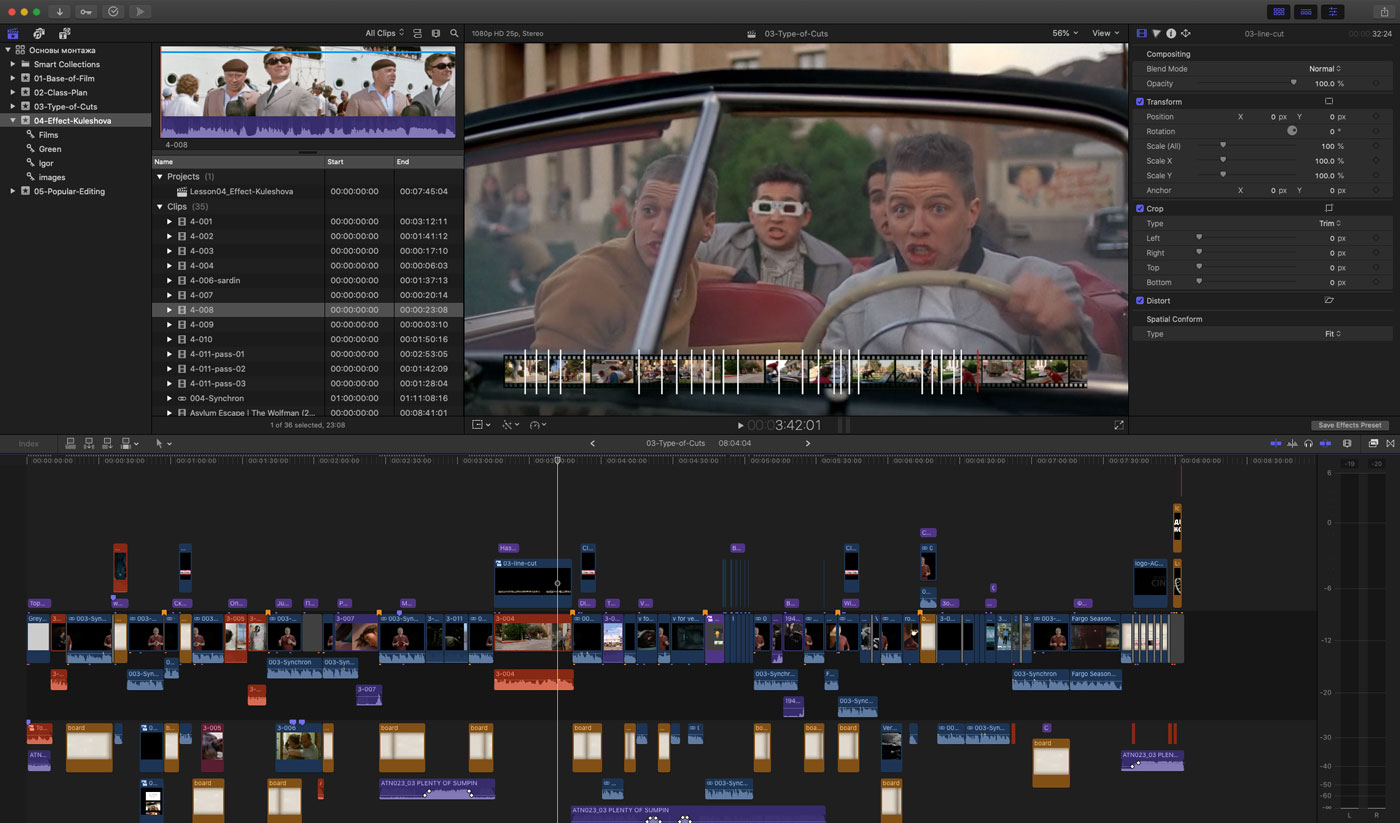Select the Info inspector tab
This screenshot has width=1400, height=823.
tap(1170, 33)
